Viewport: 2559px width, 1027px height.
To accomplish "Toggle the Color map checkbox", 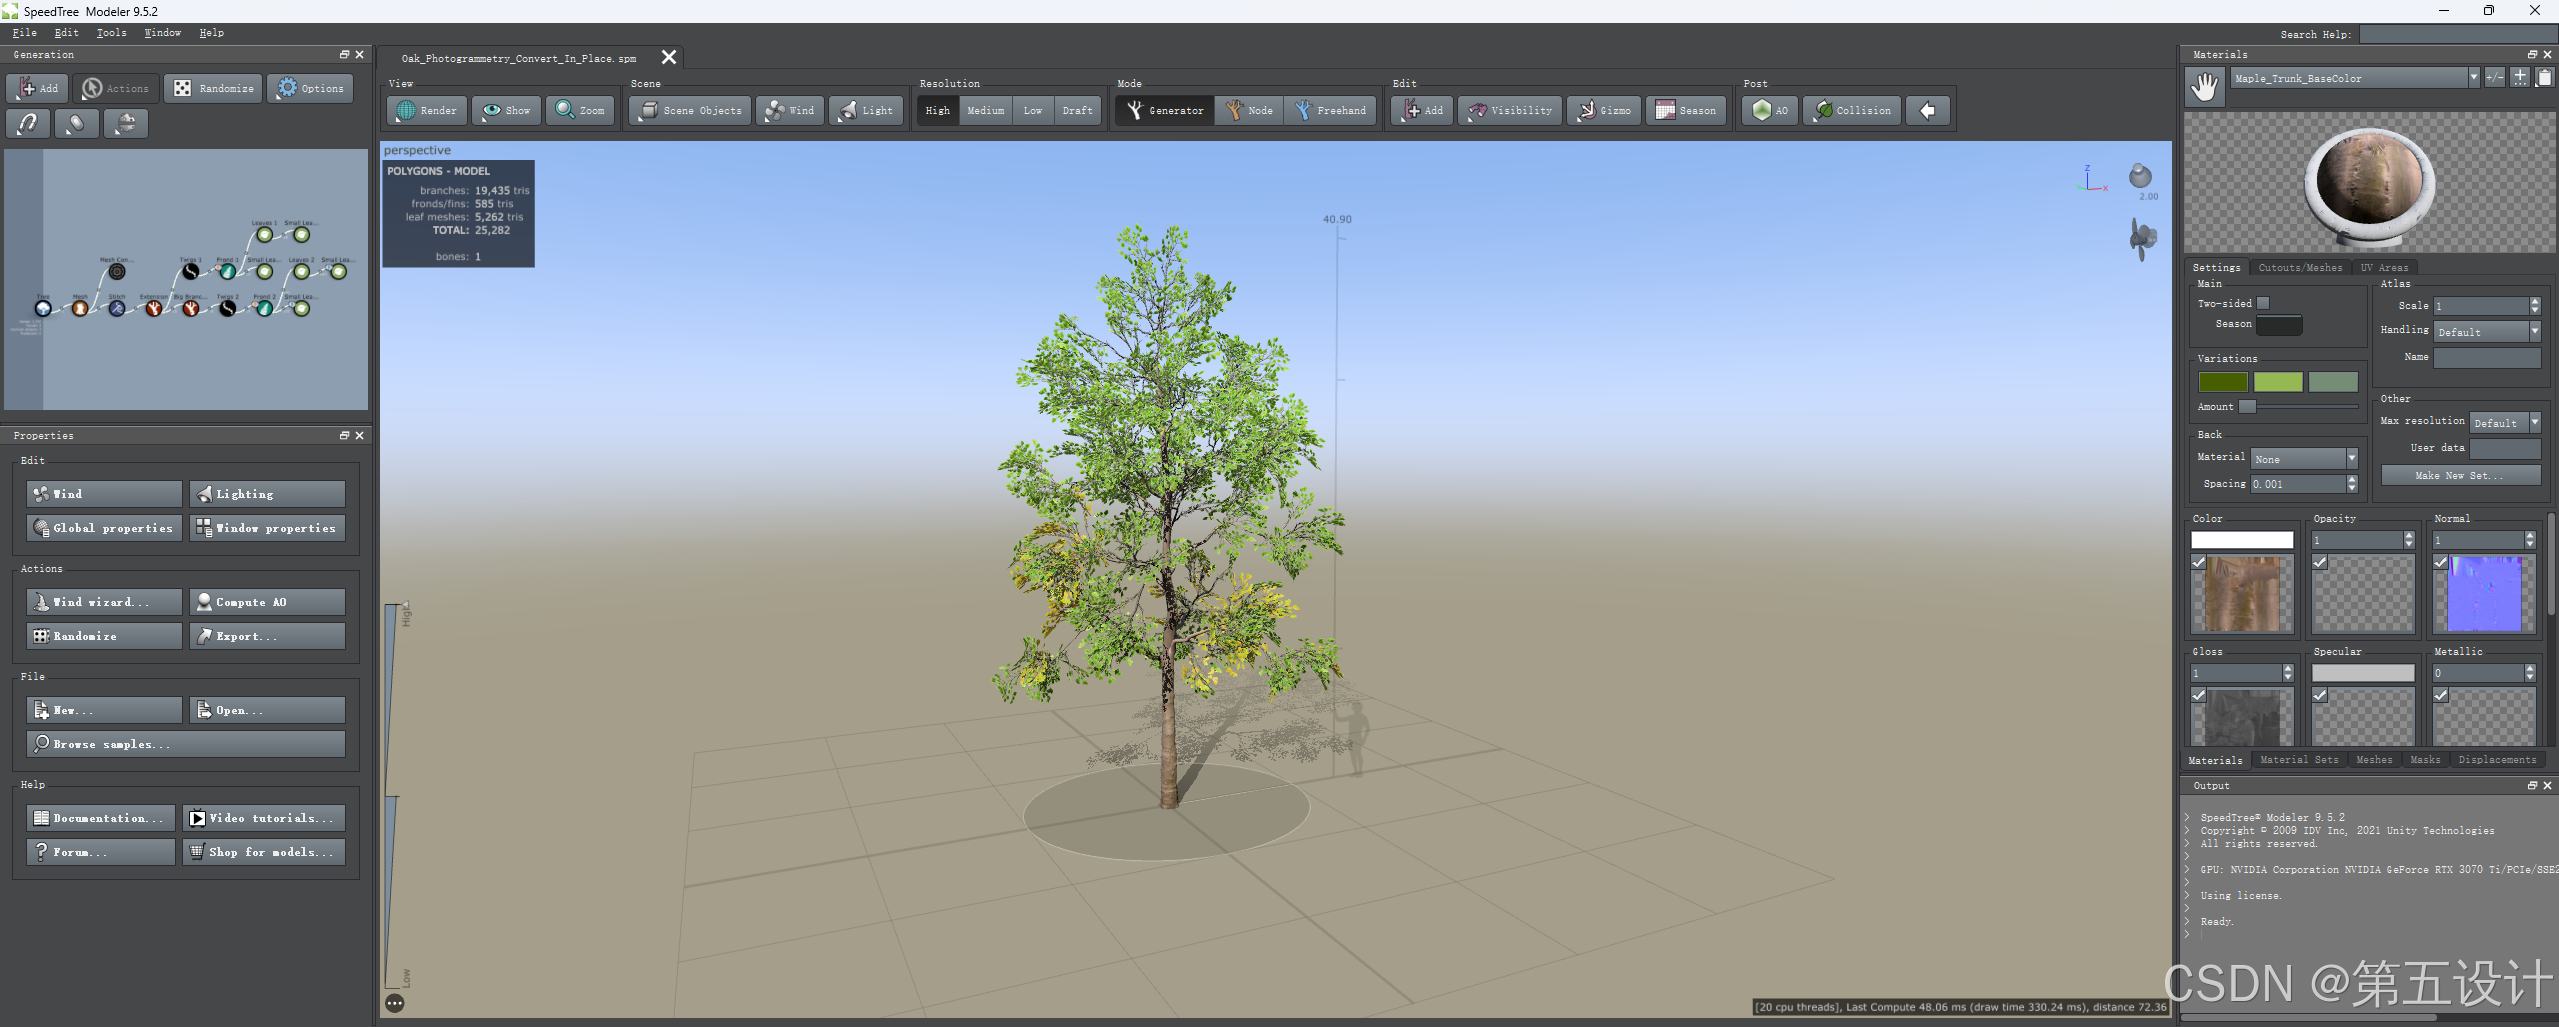I will 2199,563.
